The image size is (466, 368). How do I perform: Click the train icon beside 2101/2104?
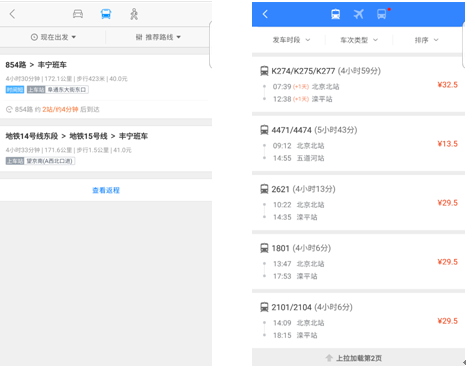point(264,307)
